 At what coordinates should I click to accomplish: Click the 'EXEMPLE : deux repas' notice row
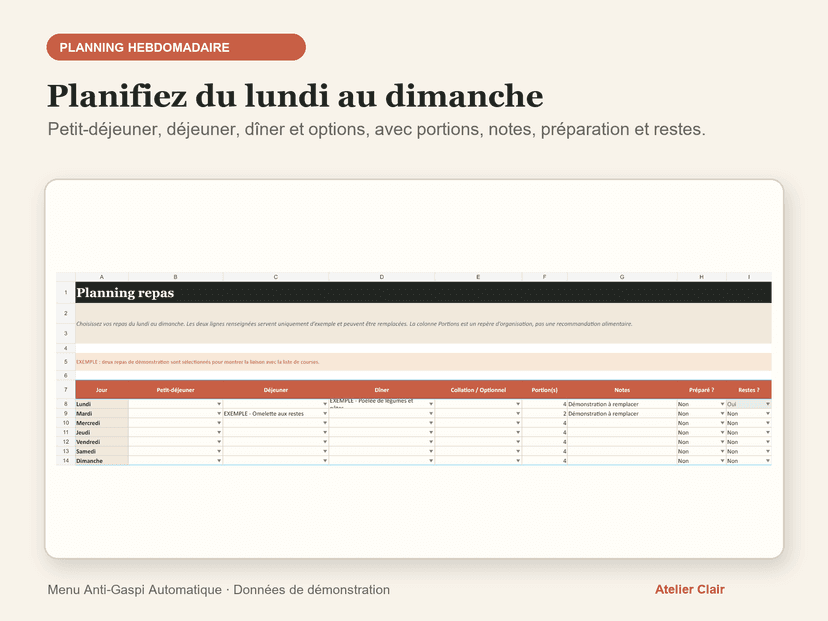point(424,362)
